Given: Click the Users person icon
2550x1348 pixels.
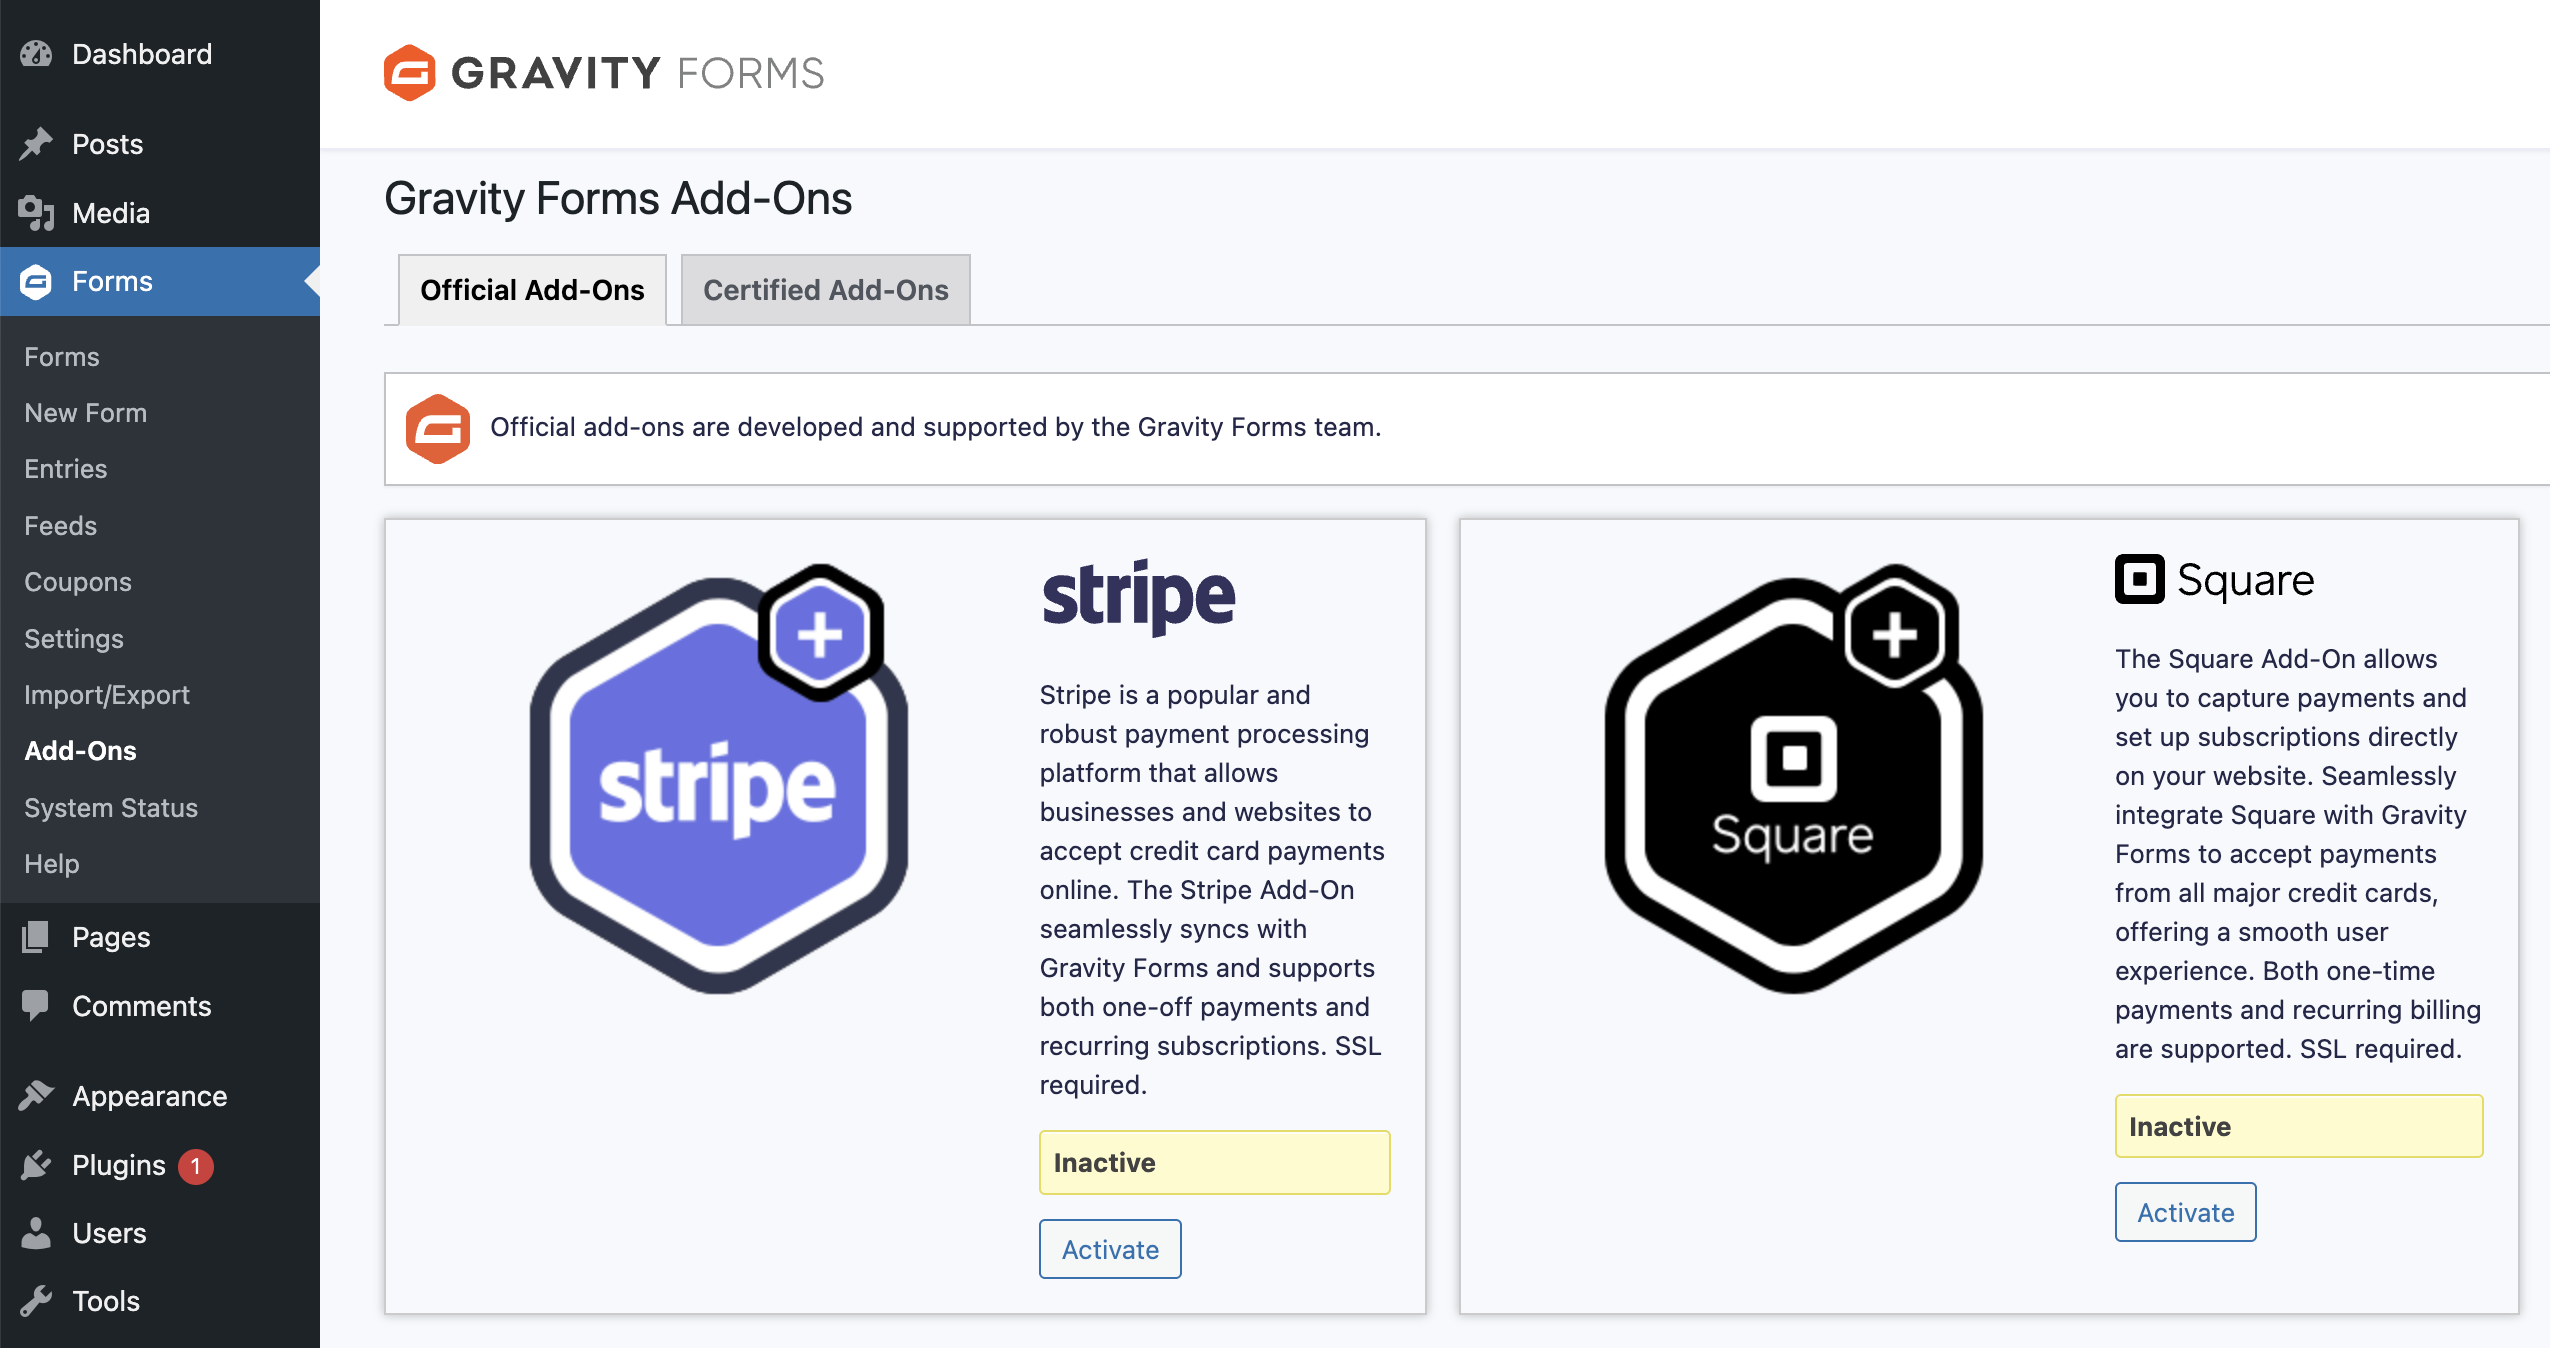Looking at the screenshot, I should (36, 1233).
